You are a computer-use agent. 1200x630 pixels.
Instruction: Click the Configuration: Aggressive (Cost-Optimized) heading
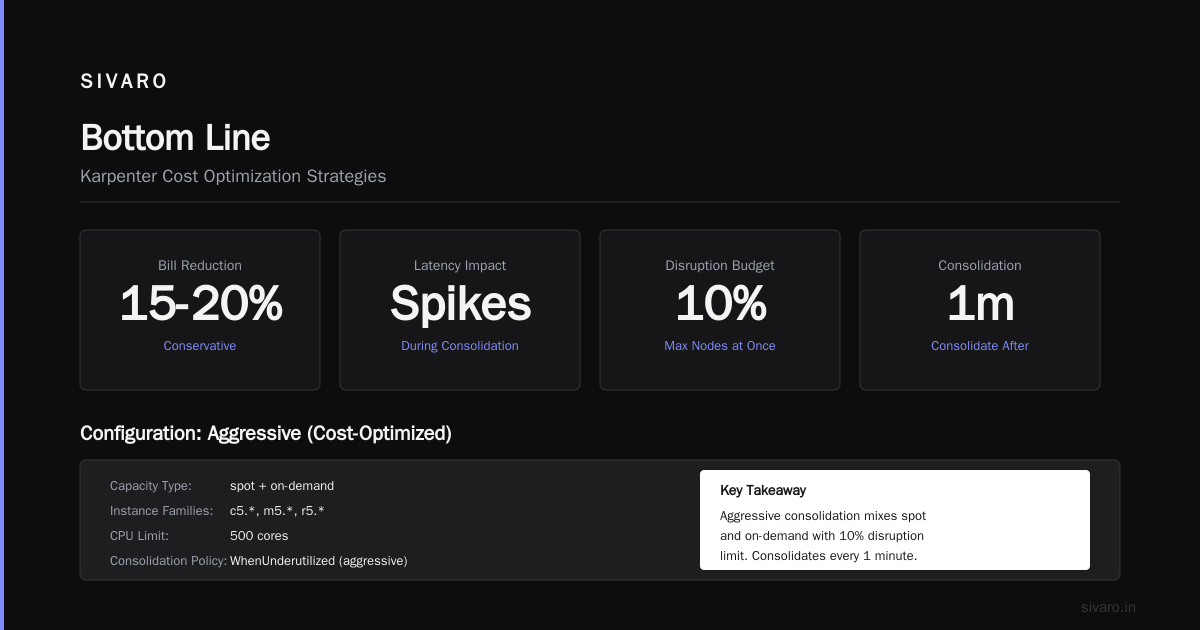(266, 434)
